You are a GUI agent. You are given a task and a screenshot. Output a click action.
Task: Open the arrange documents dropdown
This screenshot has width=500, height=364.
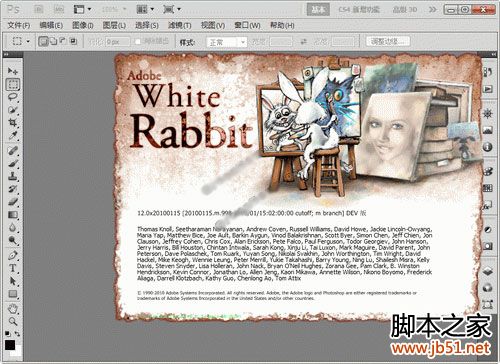145,9
